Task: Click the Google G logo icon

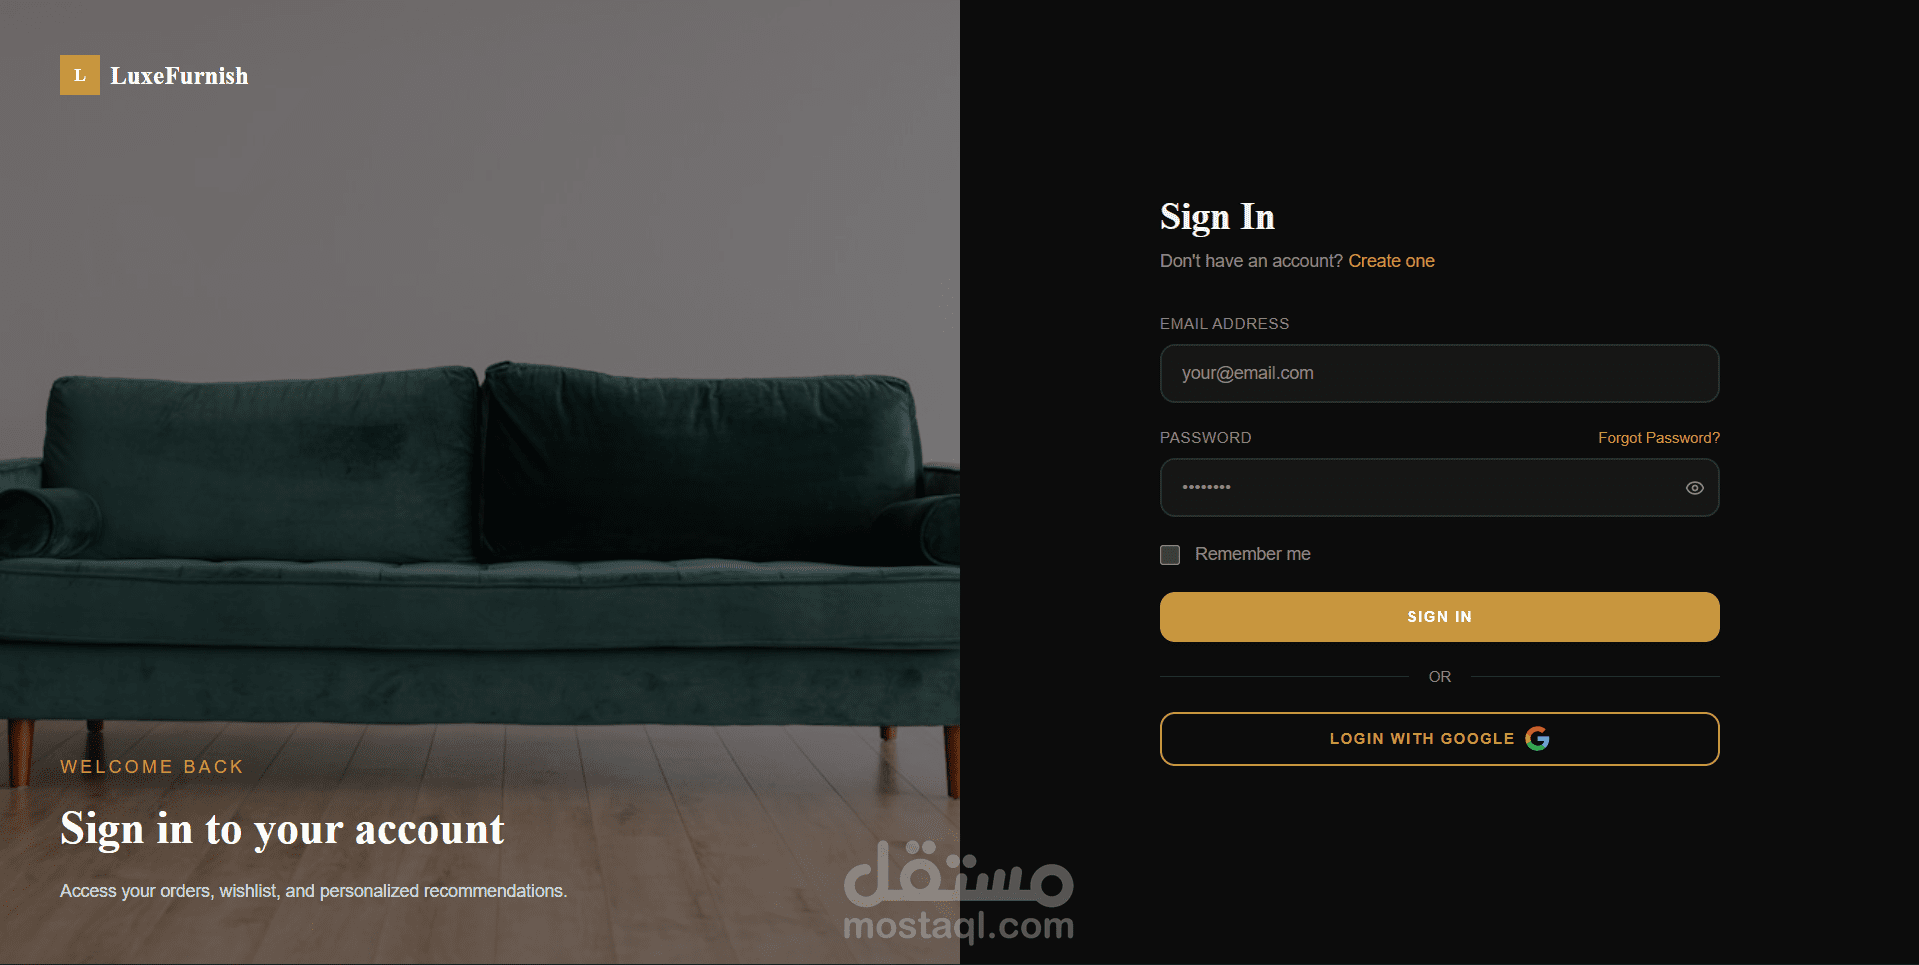Action: click(1537, 739)
